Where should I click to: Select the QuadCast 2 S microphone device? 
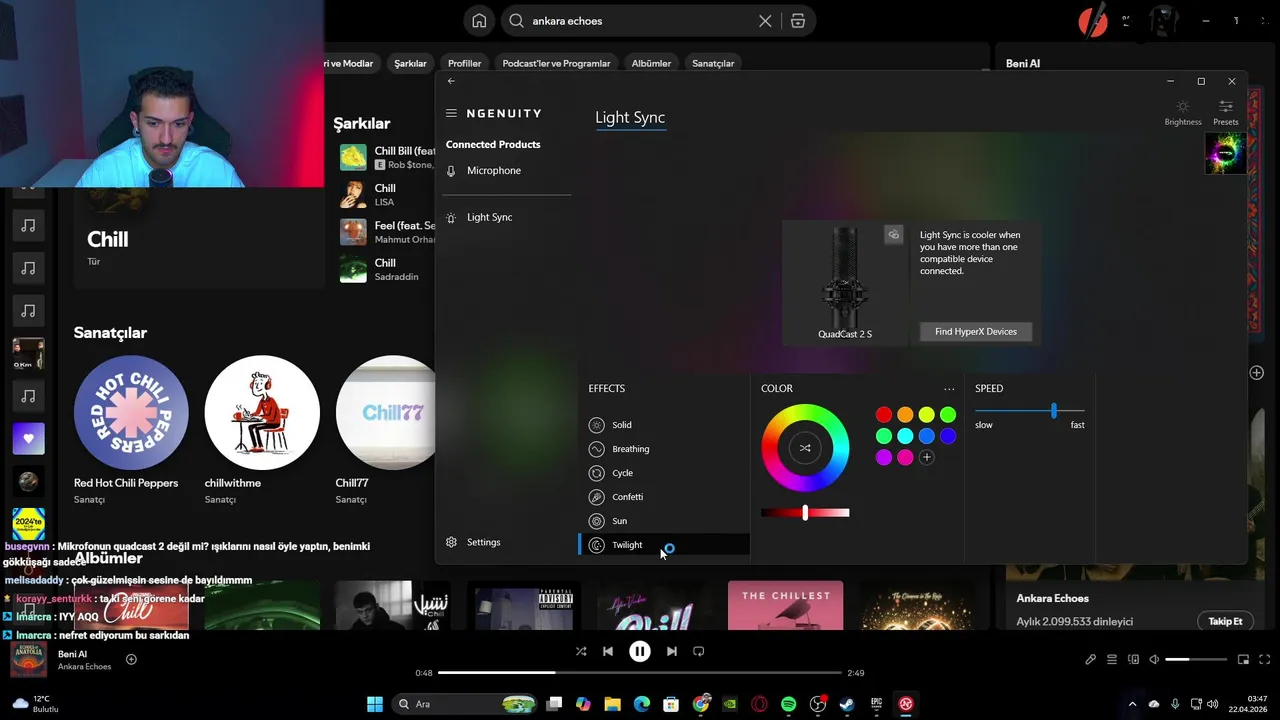(x=845, y=283)
